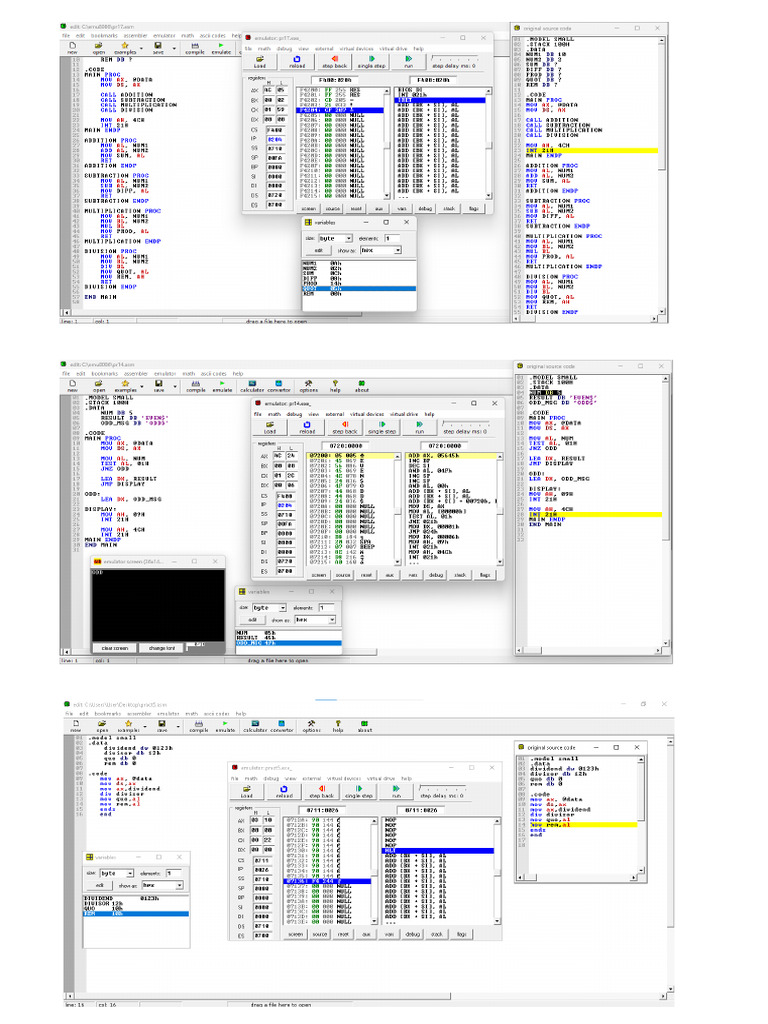This screenshot has width=768, height=1024.
Task: Click reset button in prvt5 emulator window
Action: pyautogui.click(x=343, y=934)
